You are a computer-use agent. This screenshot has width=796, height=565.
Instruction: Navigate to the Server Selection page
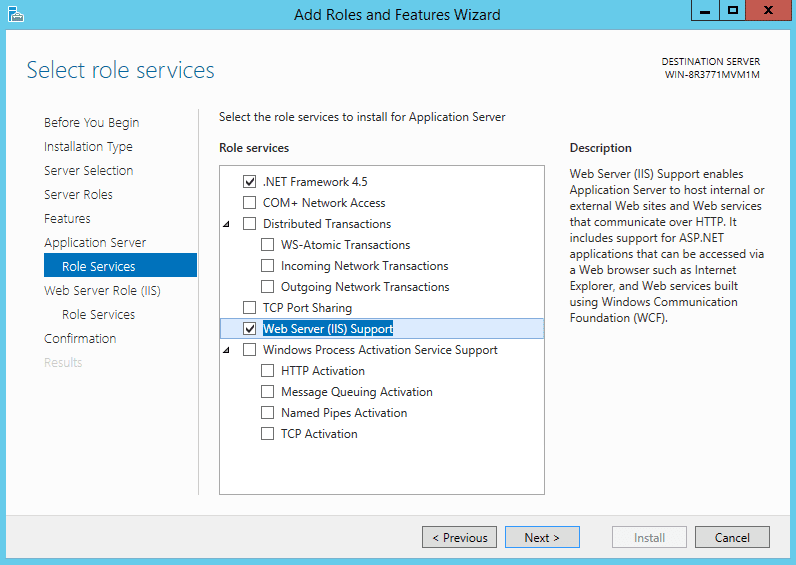click(89, 171)
